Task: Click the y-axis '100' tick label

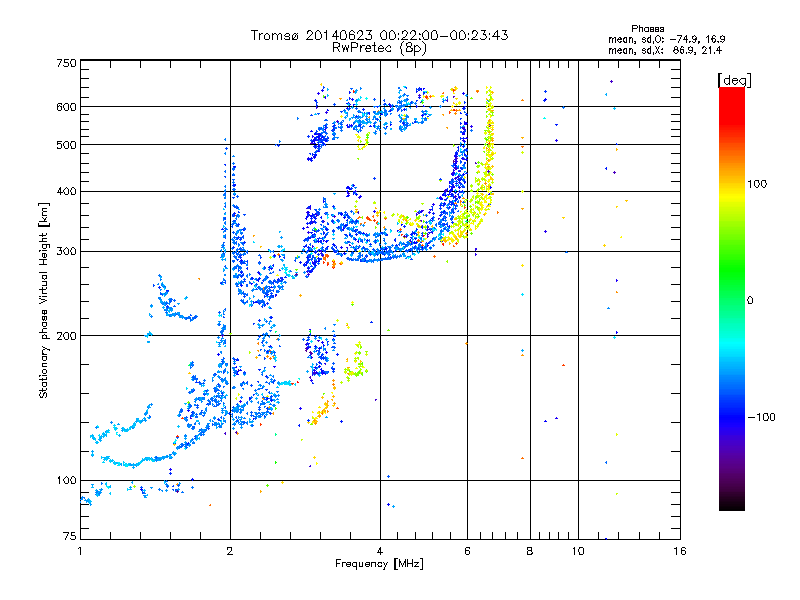Action: click(66, 480)
